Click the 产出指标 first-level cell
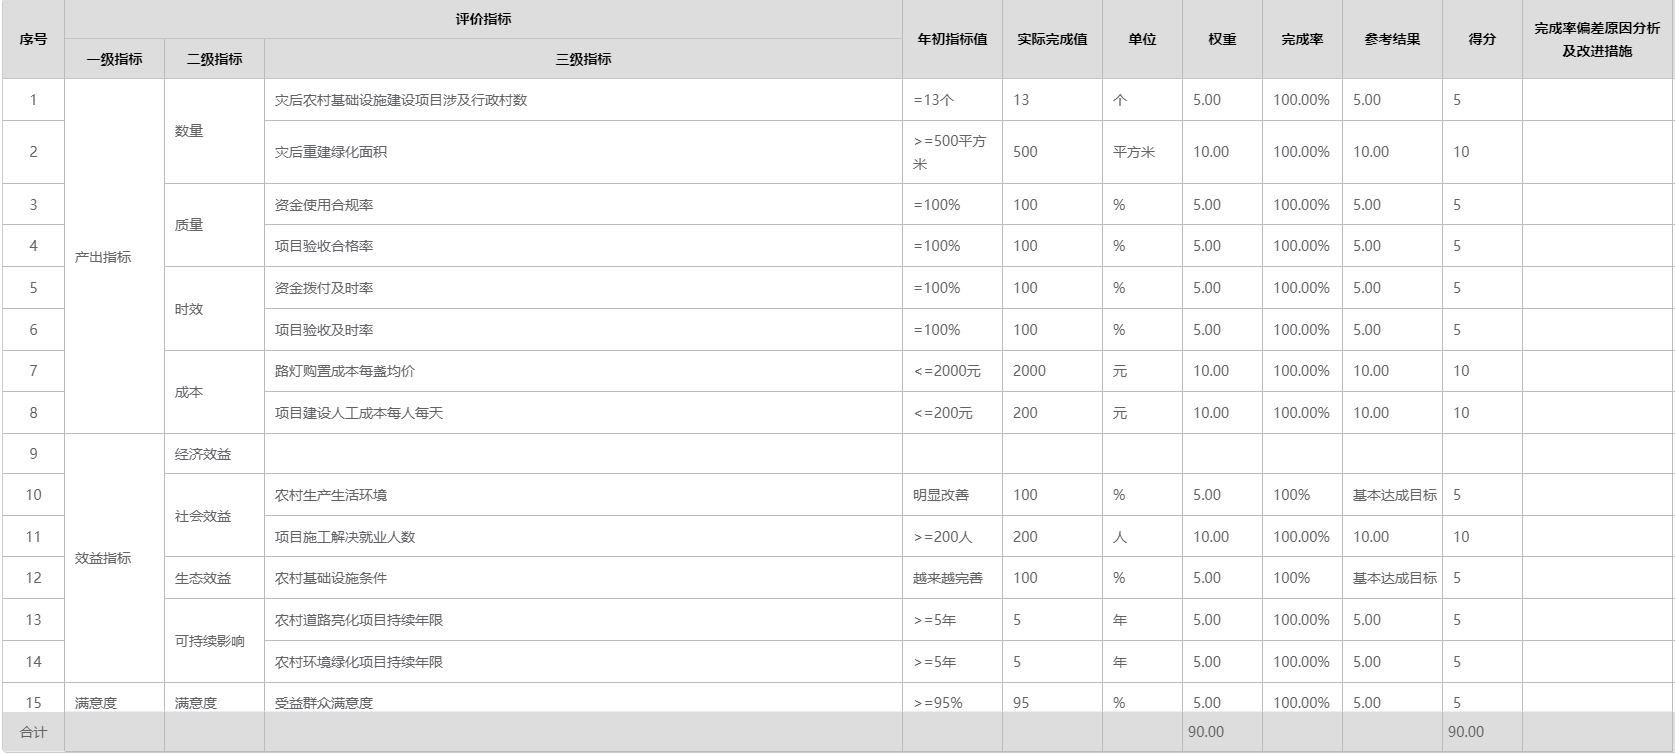This screenshot has width=1675, height=755. click(x=103, y=257)
